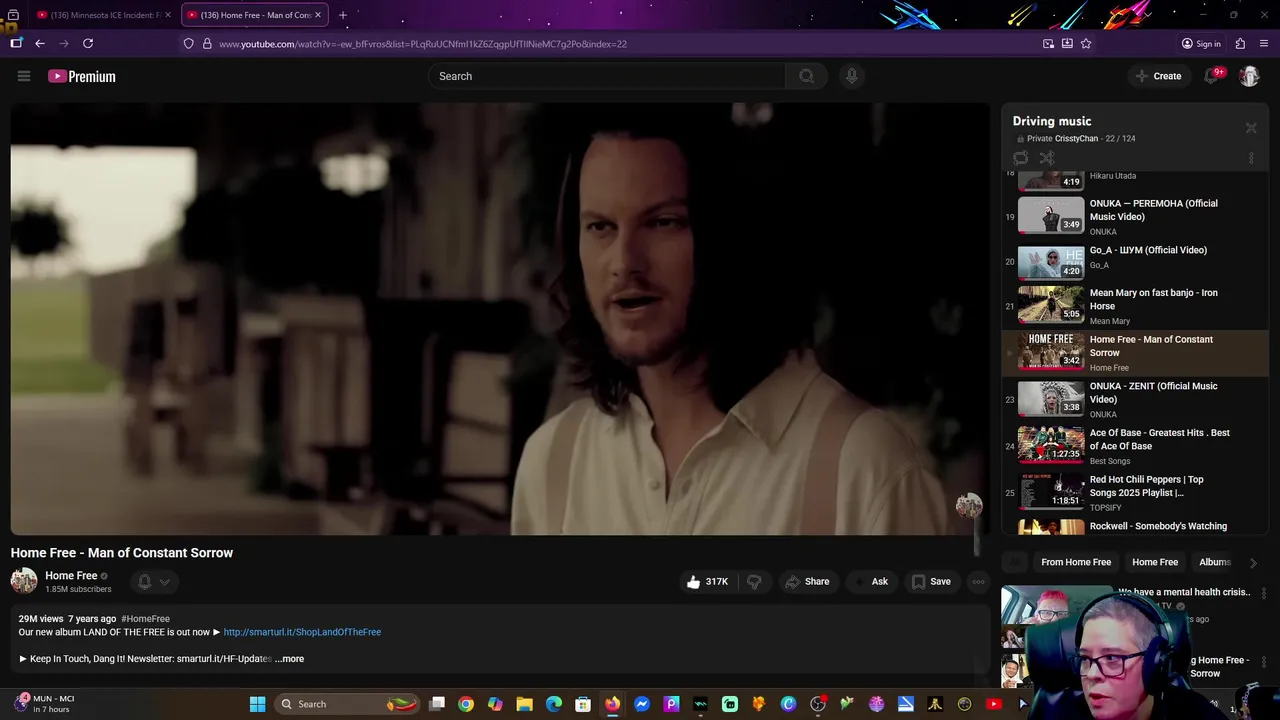Toggle loop playlist icon in Driving music

(x=1020, y=158)
